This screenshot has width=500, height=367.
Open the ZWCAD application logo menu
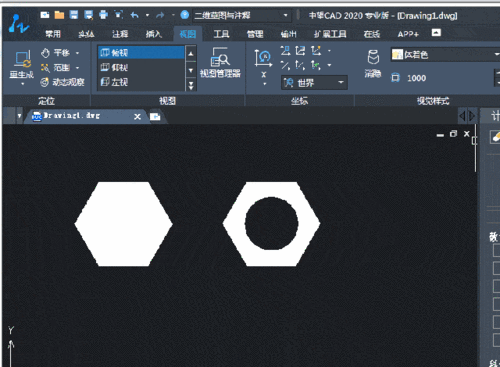pyautogui.click(x=18, y=23)
